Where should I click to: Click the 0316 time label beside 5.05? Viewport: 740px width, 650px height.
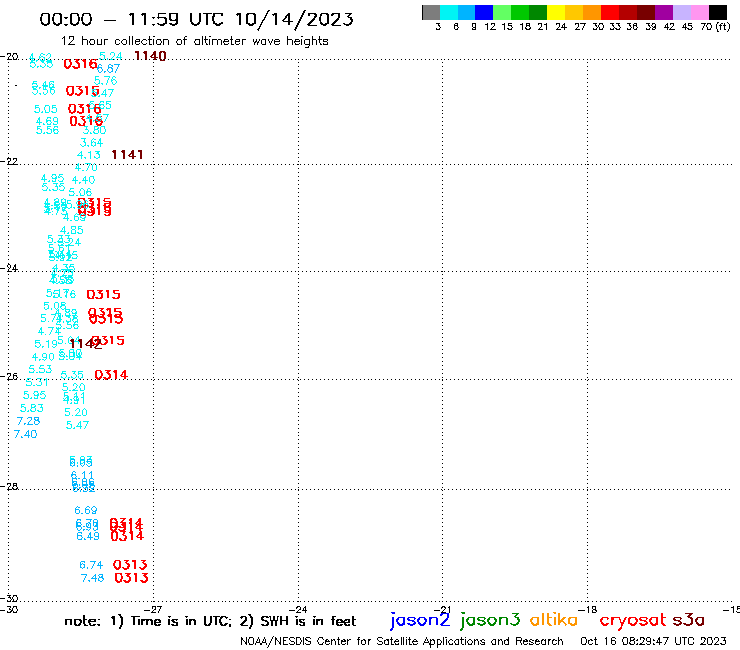pyautogui.click(x=84, y=109)
